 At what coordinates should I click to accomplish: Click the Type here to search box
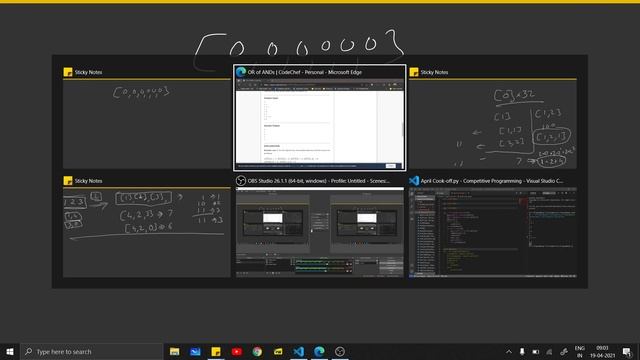click(92, 351)
